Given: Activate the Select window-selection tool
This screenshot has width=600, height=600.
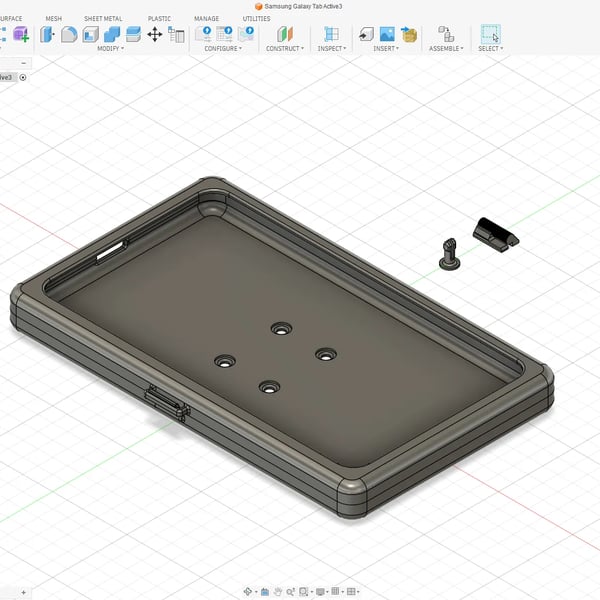Looking at the screenshot, I should pos(491,34).
